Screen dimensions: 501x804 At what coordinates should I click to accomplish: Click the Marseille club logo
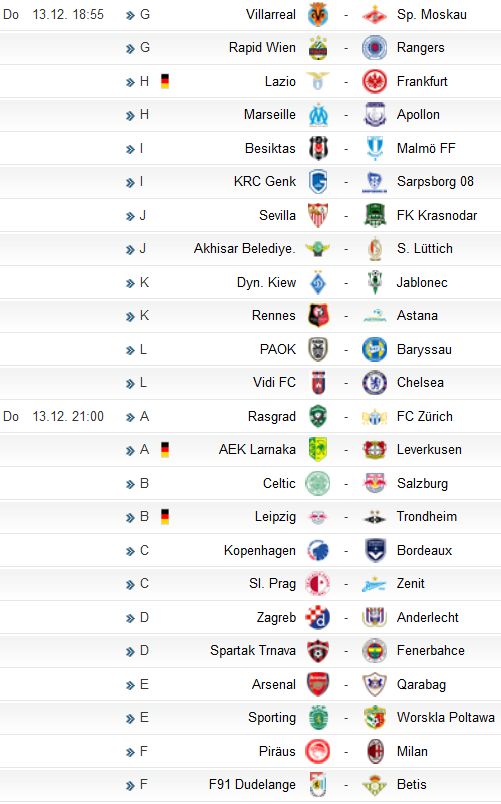[318, 115]
